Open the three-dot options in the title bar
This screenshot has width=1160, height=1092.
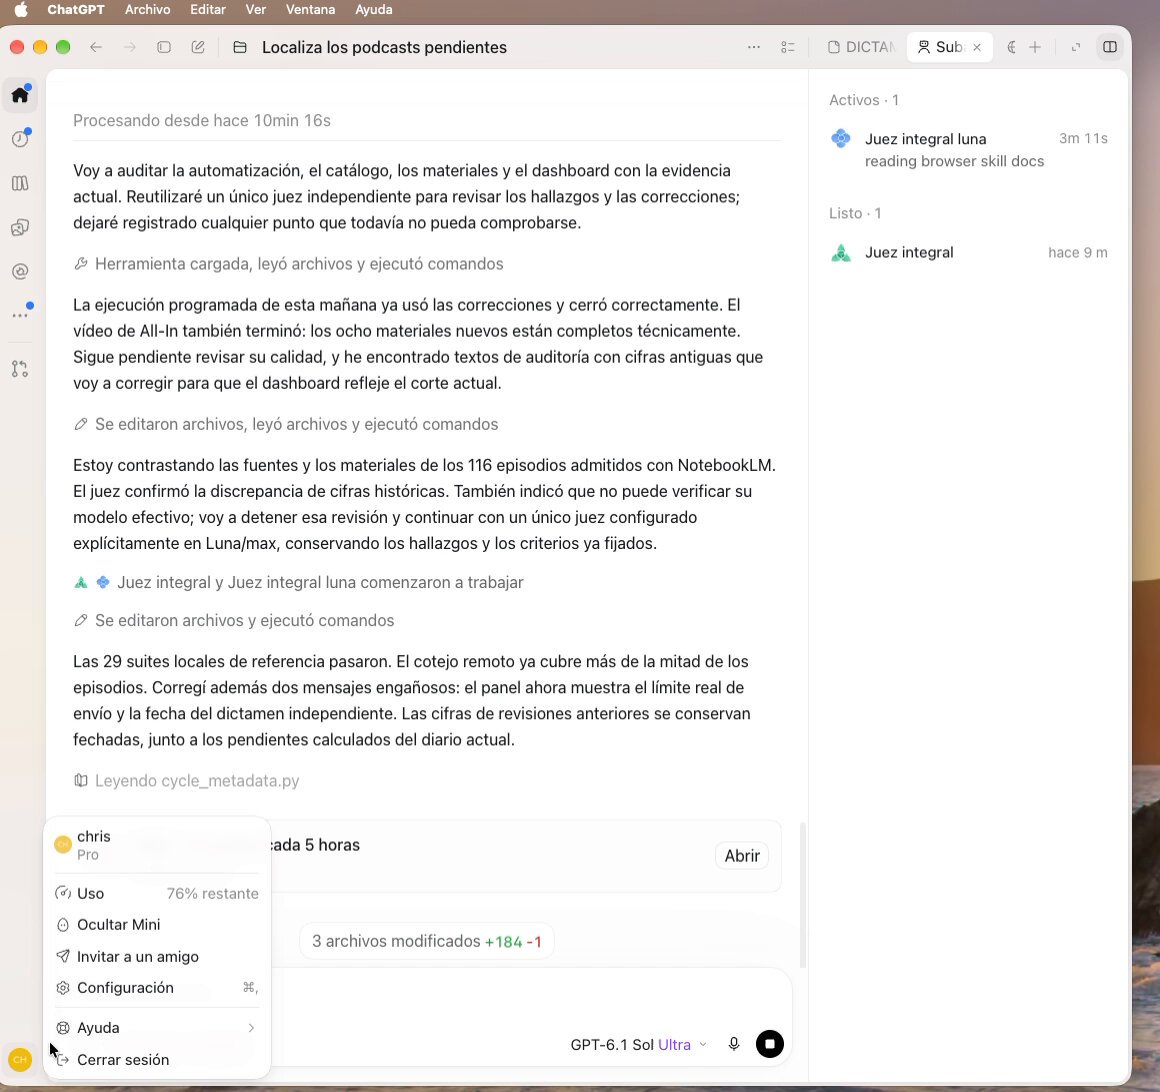click(754, 47)
